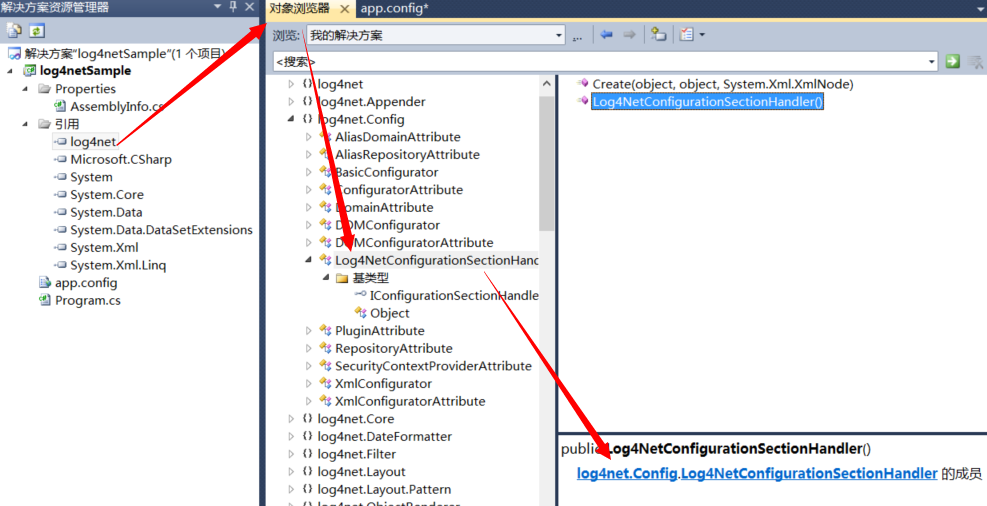
Task: Open the browse scope dropdown
Action: pyautogui.click(x=558, y=35)
